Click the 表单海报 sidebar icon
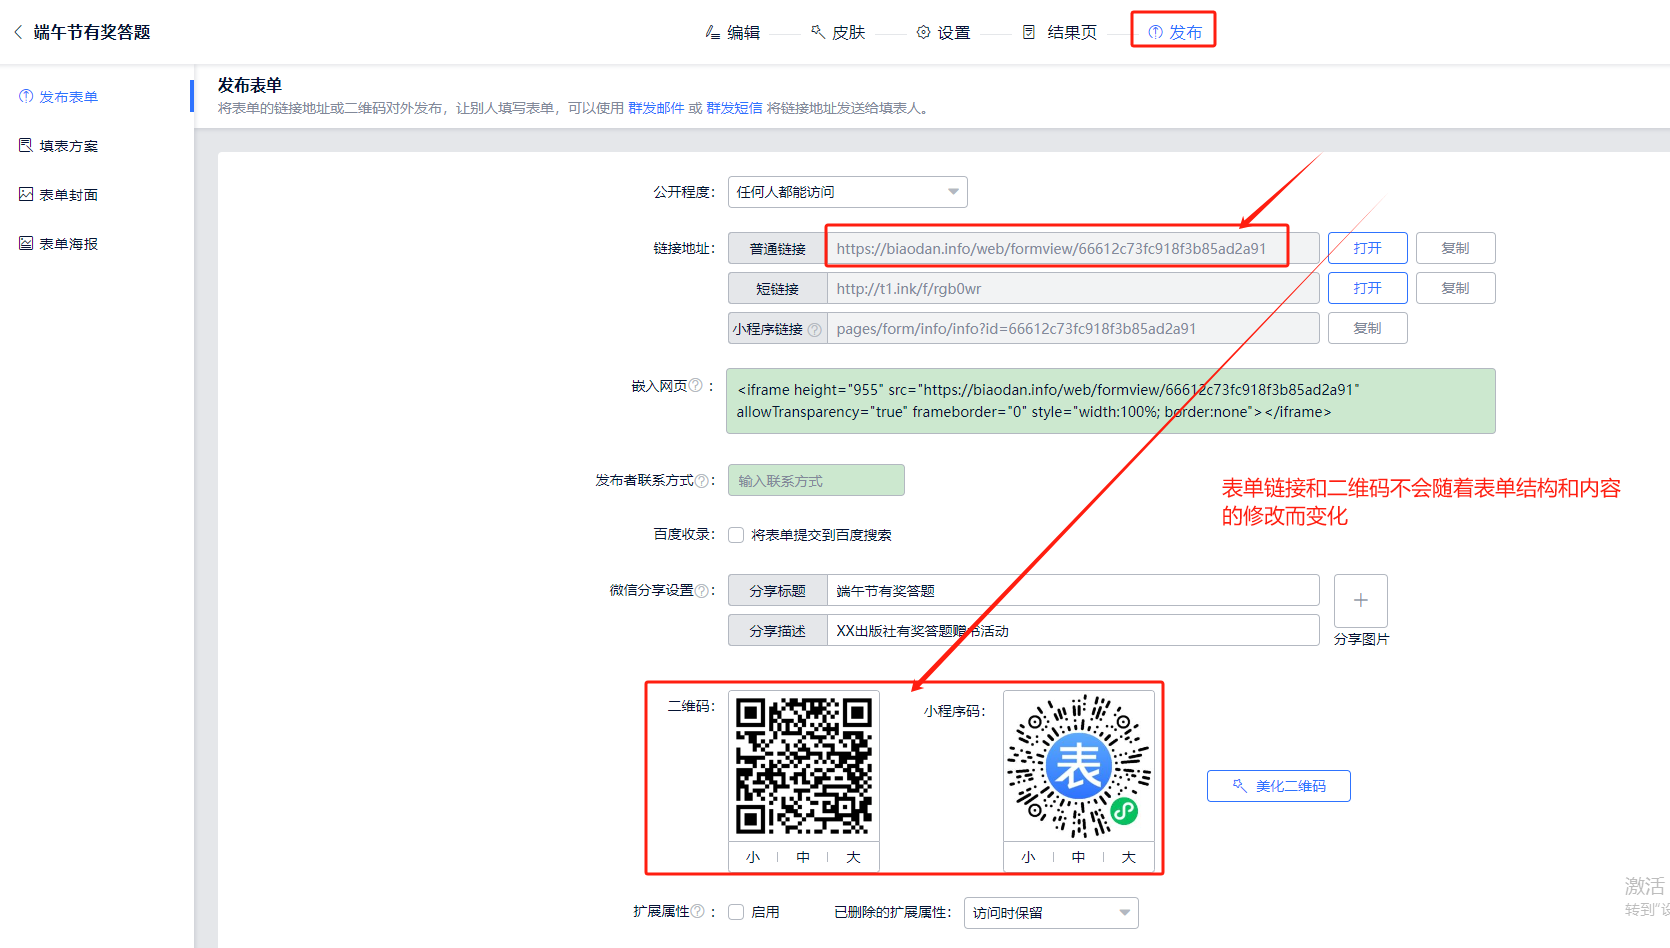1670x948 pixels. click(x=26, y=243)
